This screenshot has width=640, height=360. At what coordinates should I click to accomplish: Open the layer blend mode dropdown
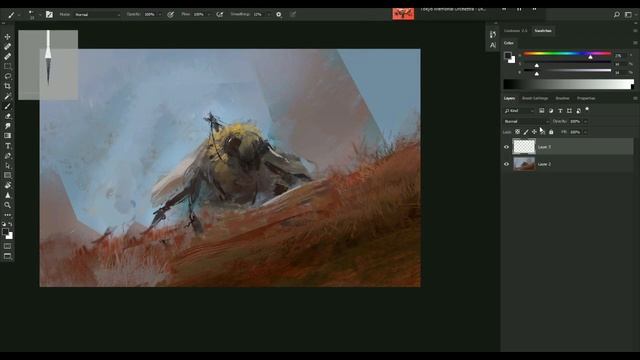pyautogui.click(x=527, y=121)
